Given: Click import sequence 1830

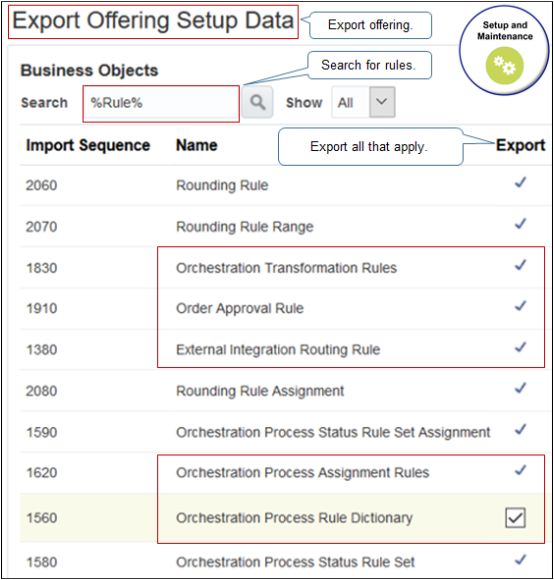Looking at the screenshot, I should click(x=41, y=268).
